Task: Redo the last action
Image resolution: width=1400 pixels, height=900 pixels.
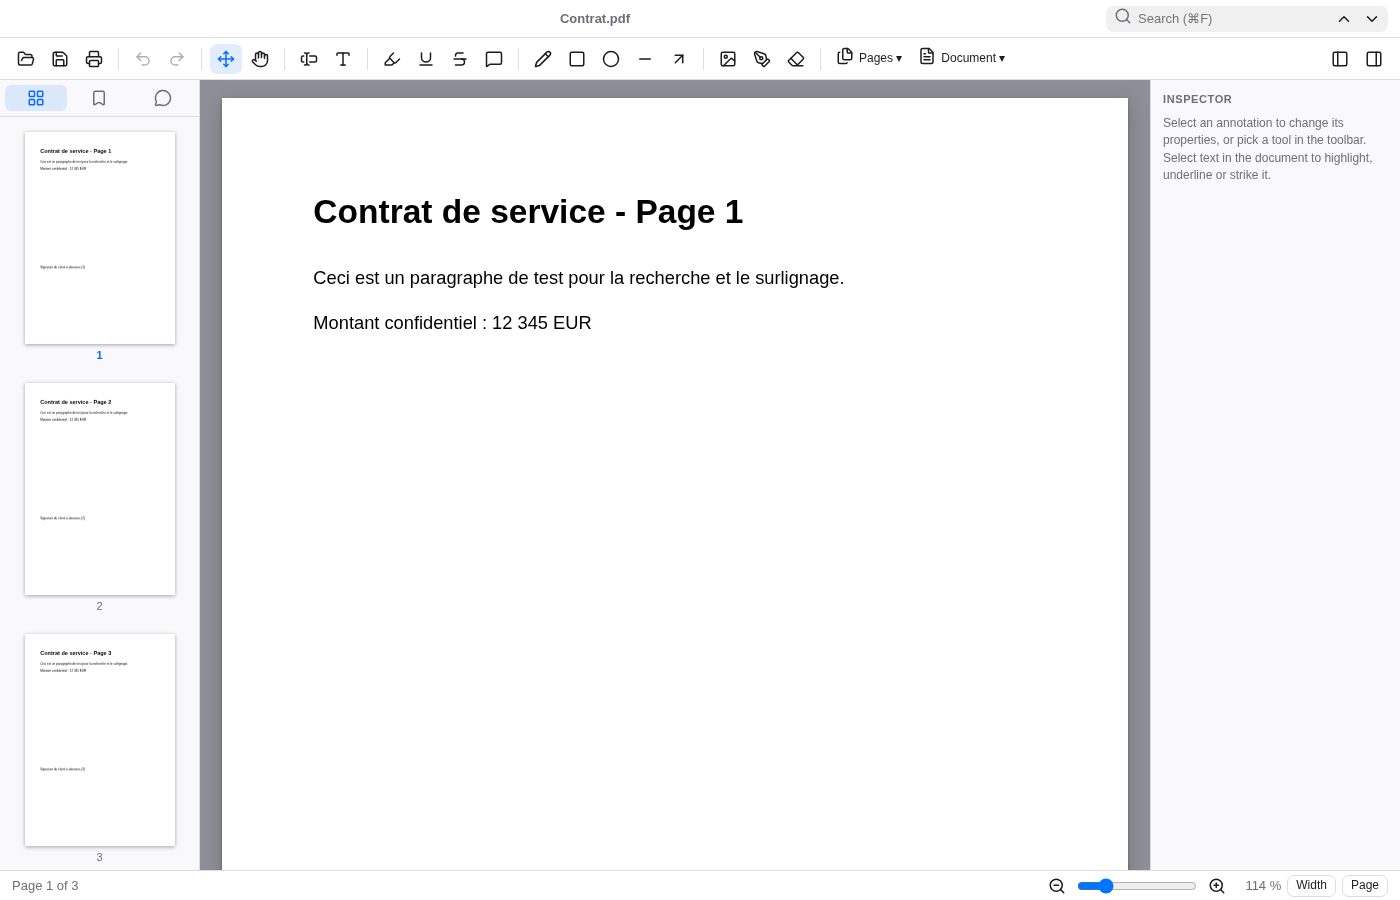Action: [177, 59]
